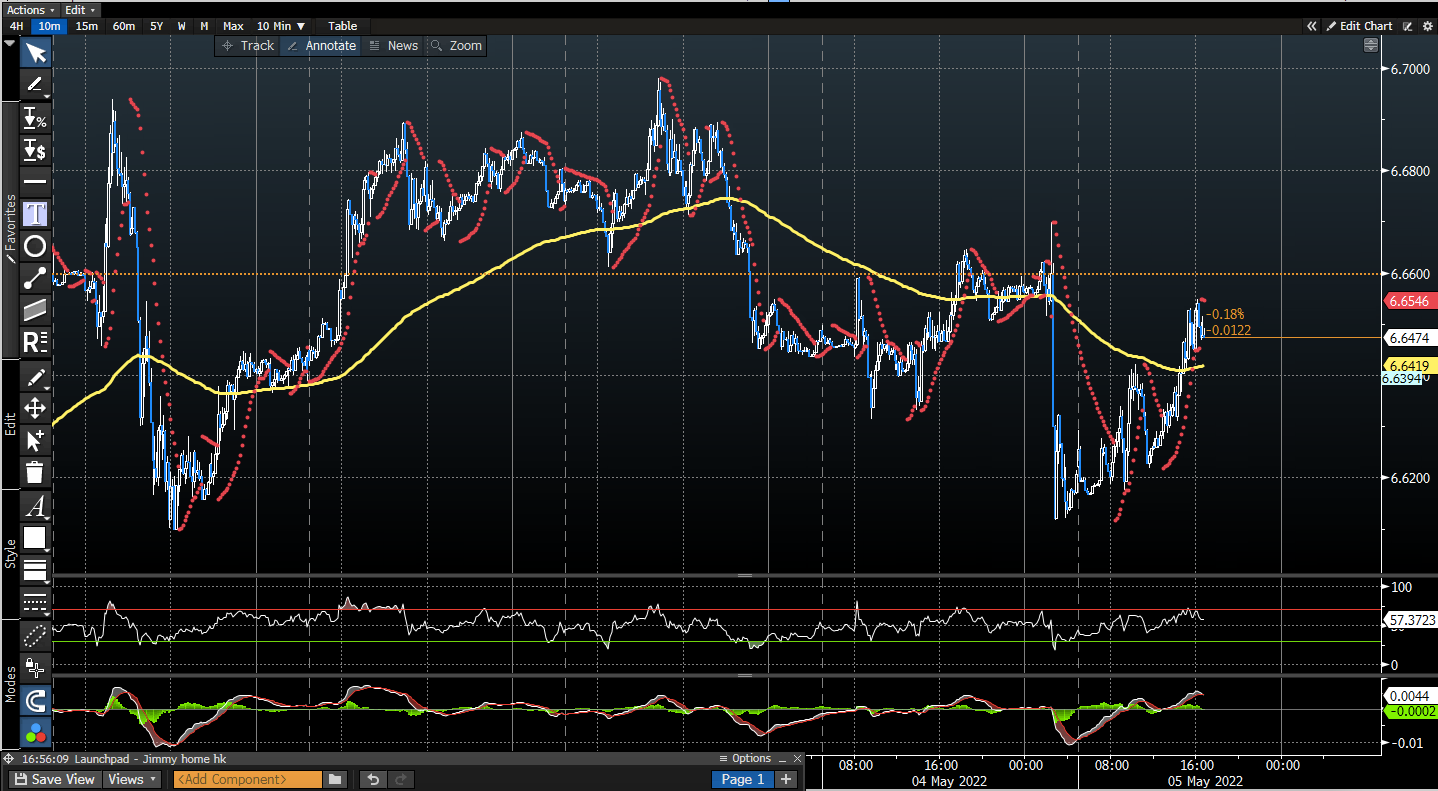Click the 57.3723 RSI value label

coord(1410,621)
